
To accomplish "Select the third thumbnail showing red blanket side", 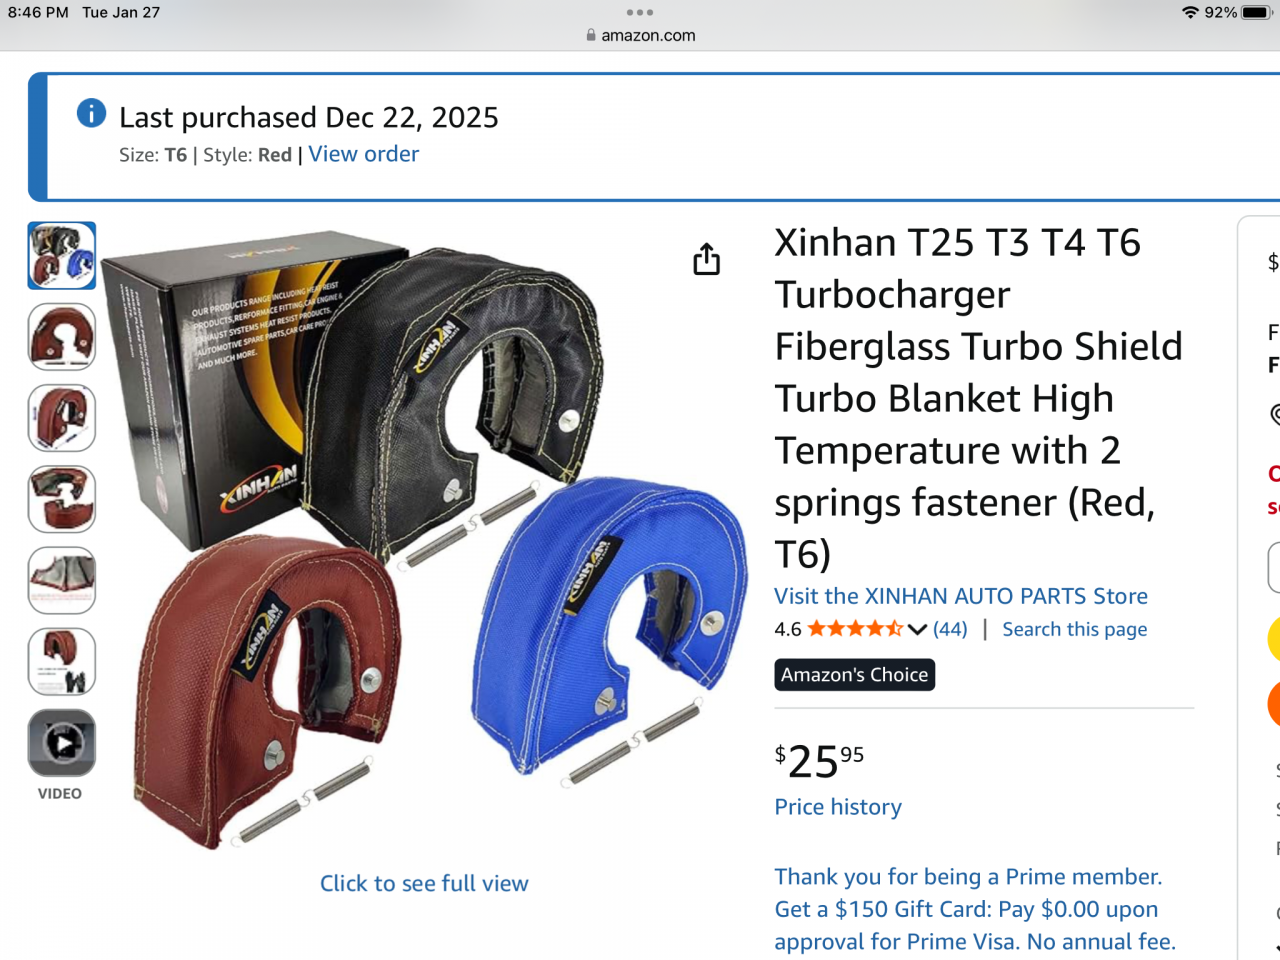I will click(x=62, y=418).
